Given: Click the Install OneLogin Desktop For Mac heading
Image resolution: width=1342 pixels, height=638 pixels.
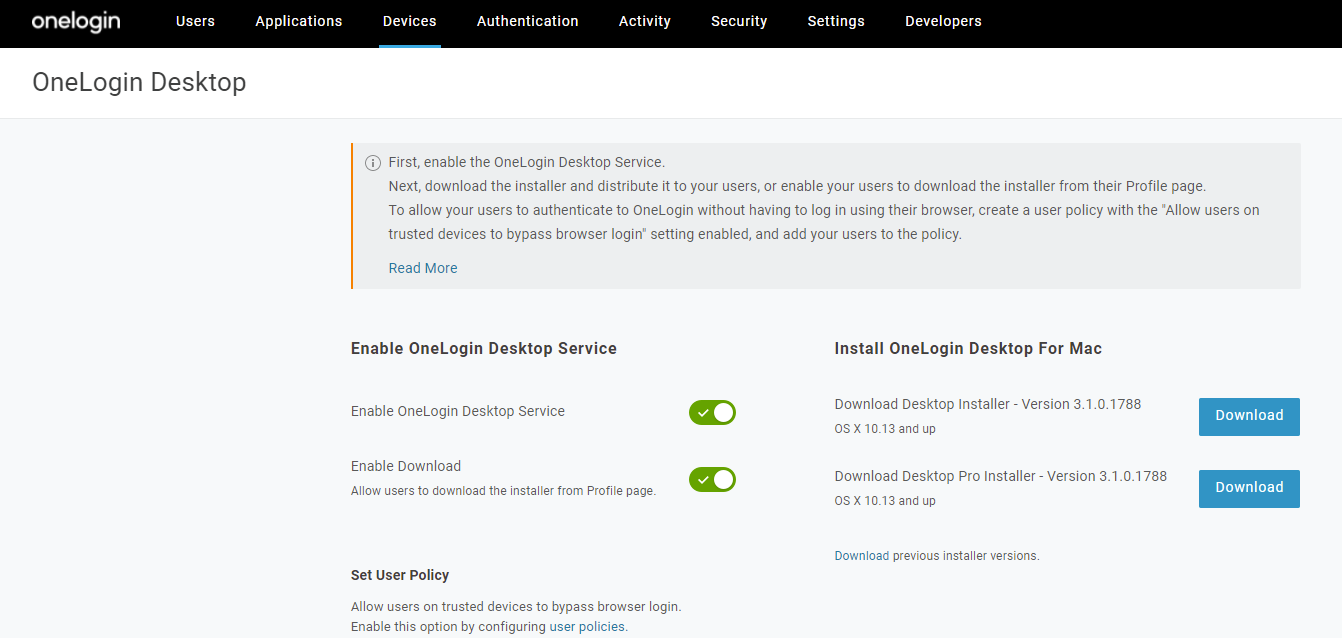Looking at the screenshot, I should [967, 348].
